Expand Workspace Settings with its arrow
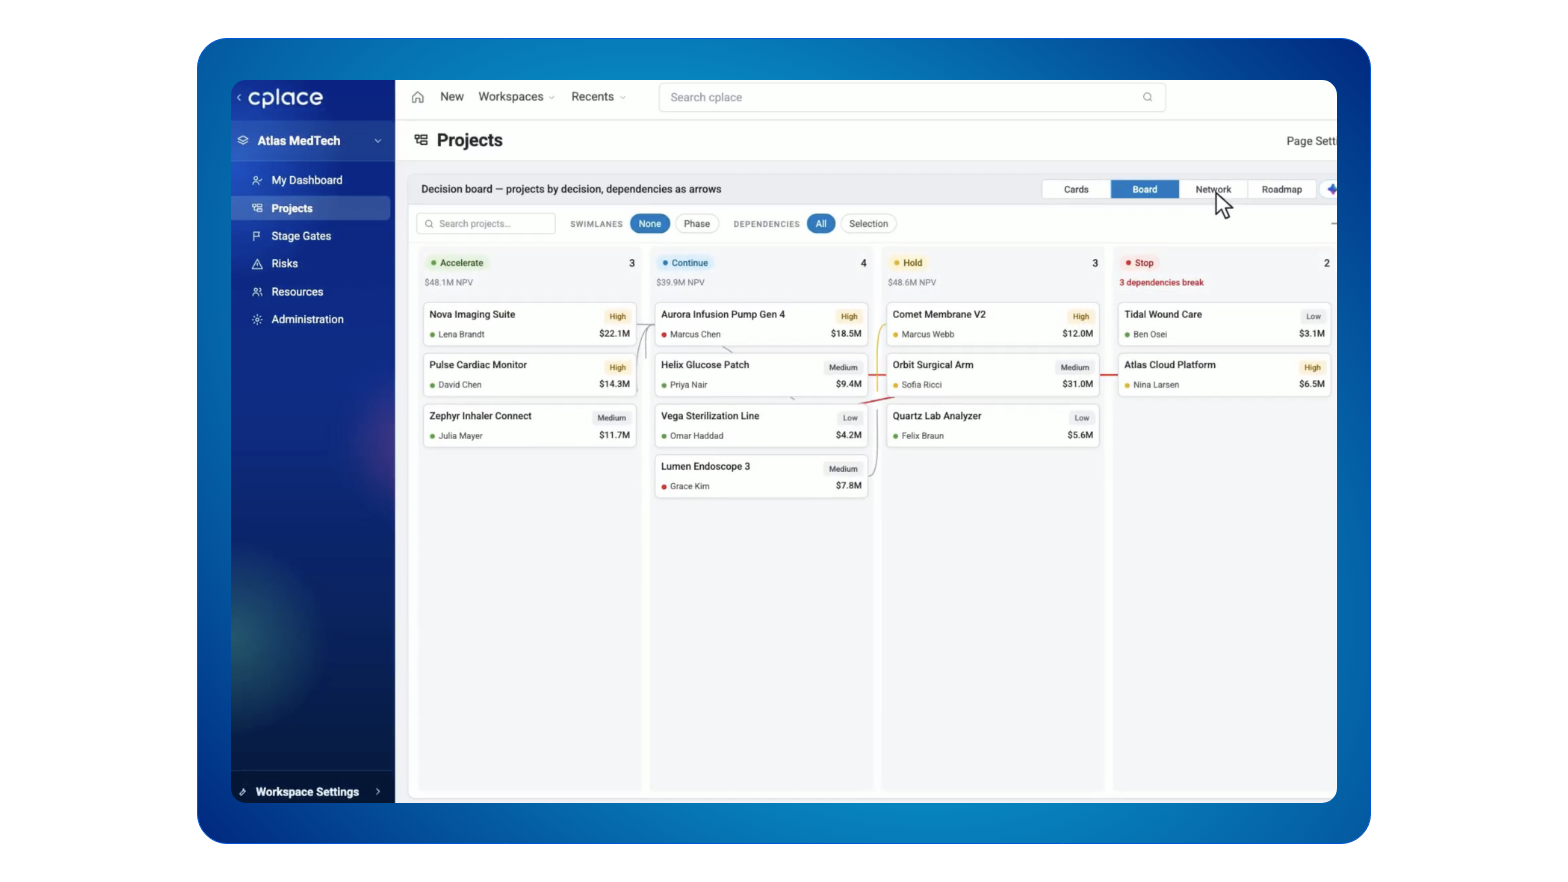The width and height of the screenshot is (1568, 882). 378,792
